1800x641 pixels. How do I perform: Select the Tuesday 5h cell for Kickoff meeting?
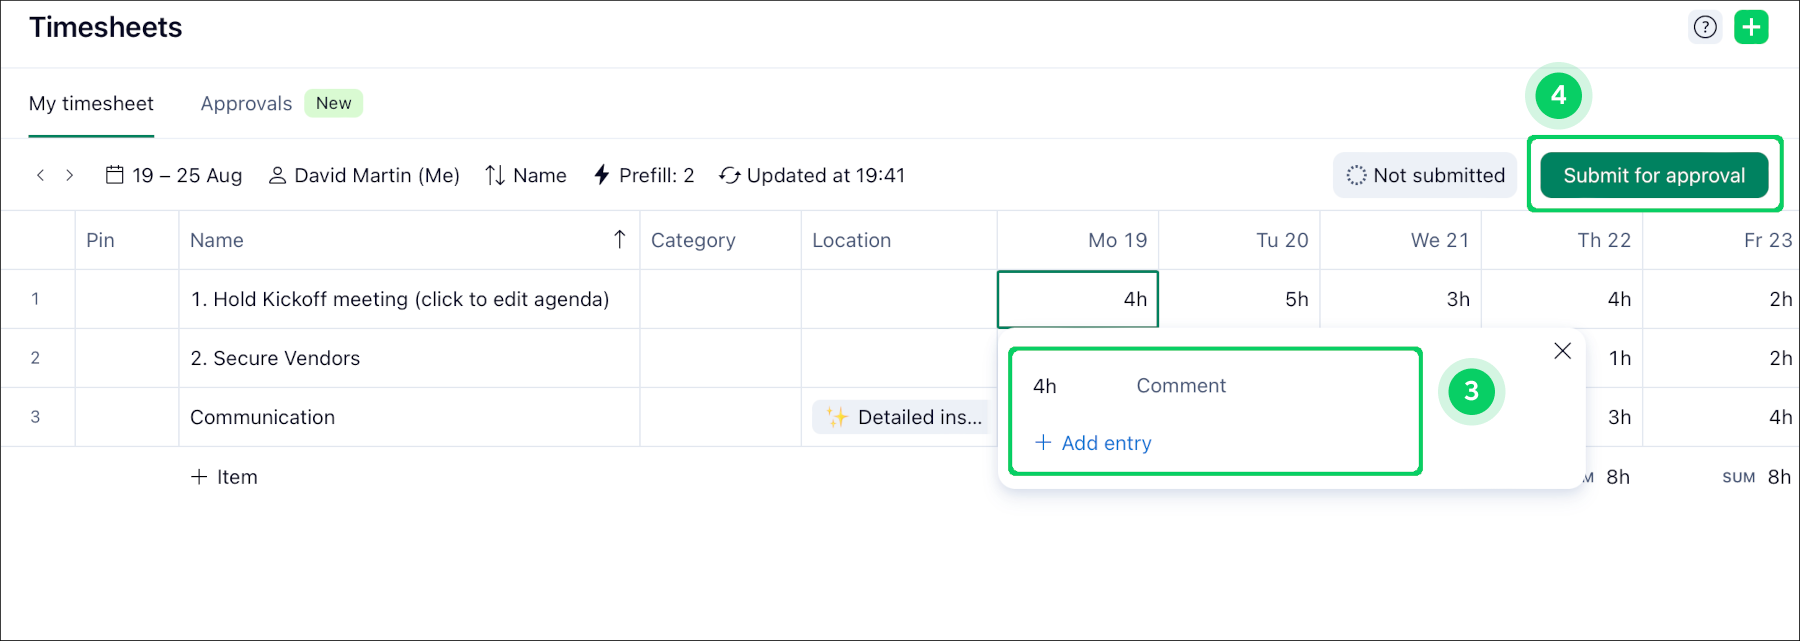[1240, 299]
